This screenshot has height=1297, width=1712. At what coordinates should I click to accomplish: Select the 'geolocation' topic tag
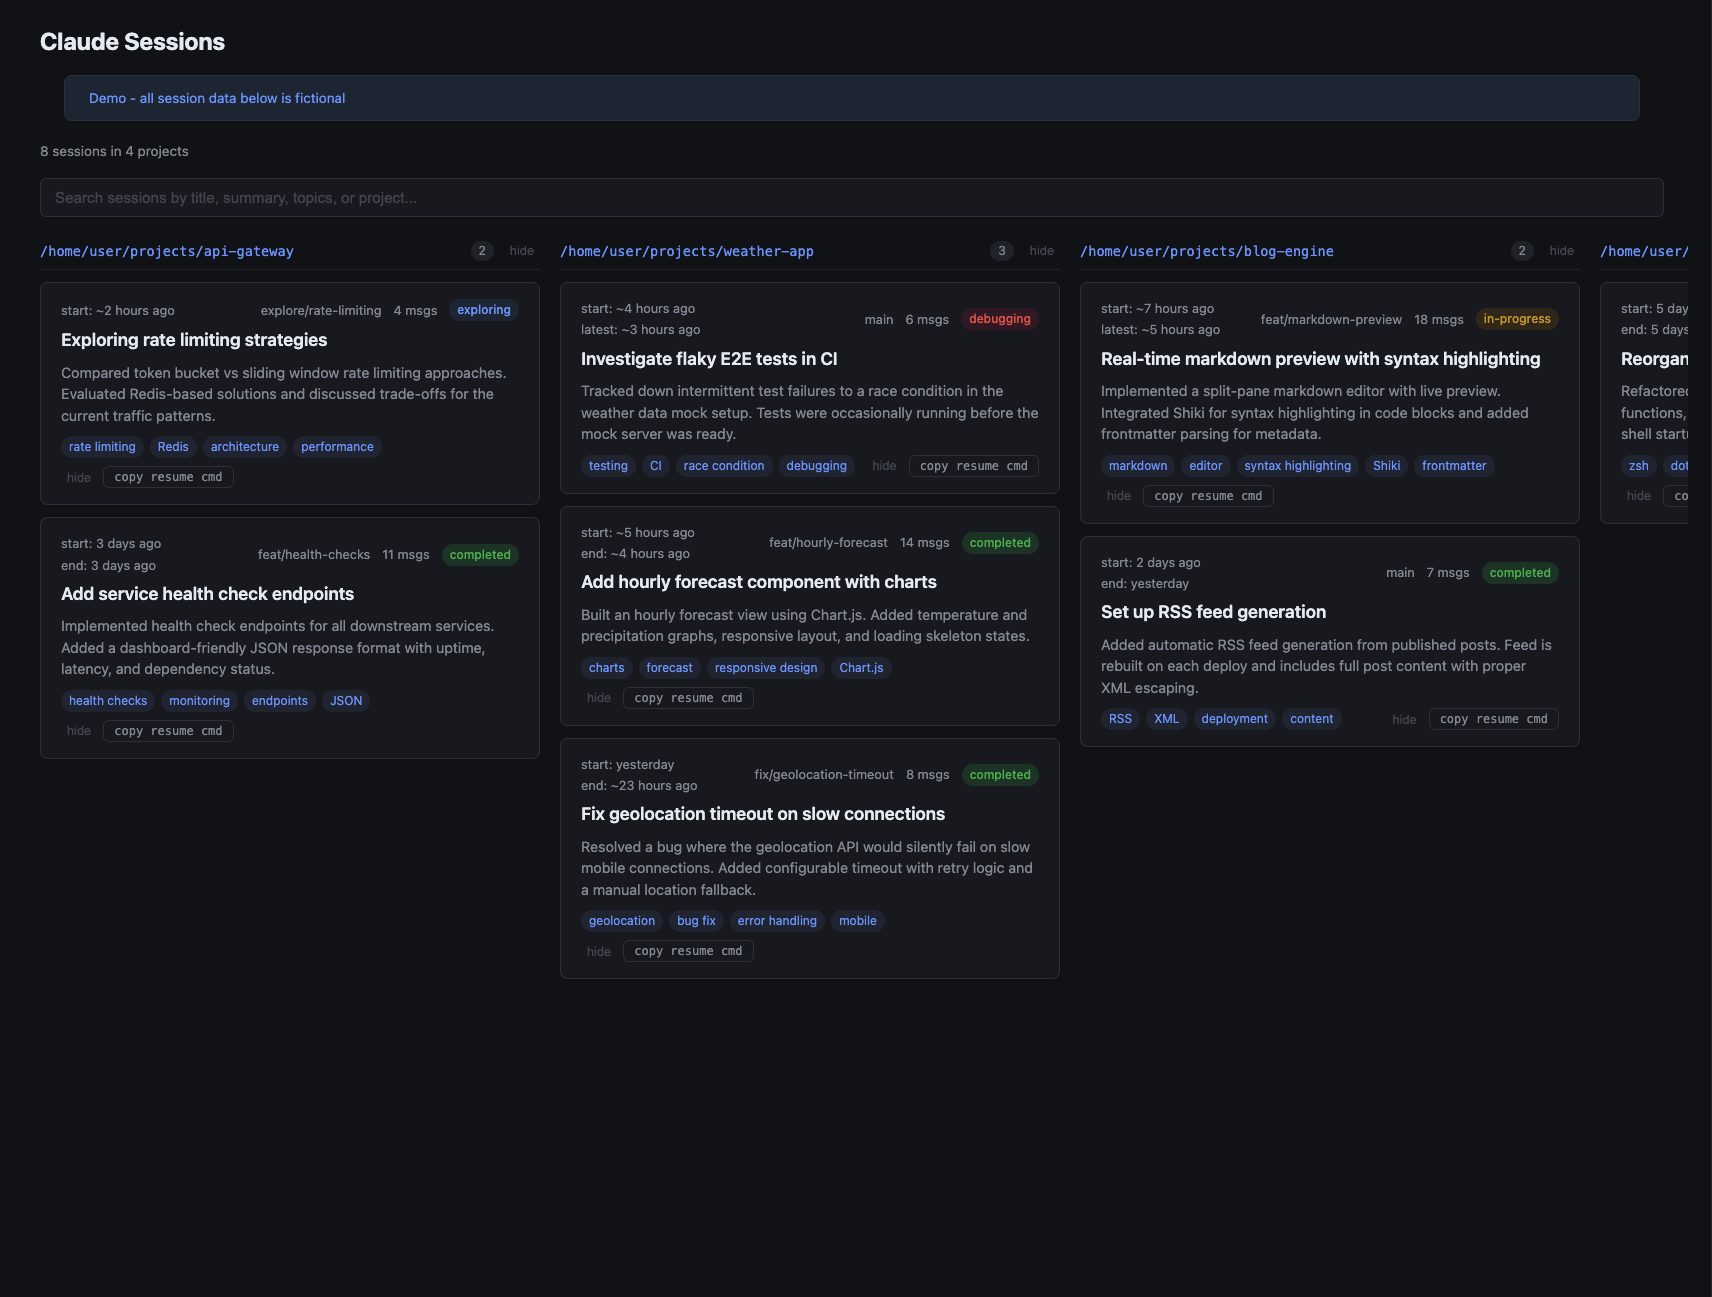[x=622, y=921]
